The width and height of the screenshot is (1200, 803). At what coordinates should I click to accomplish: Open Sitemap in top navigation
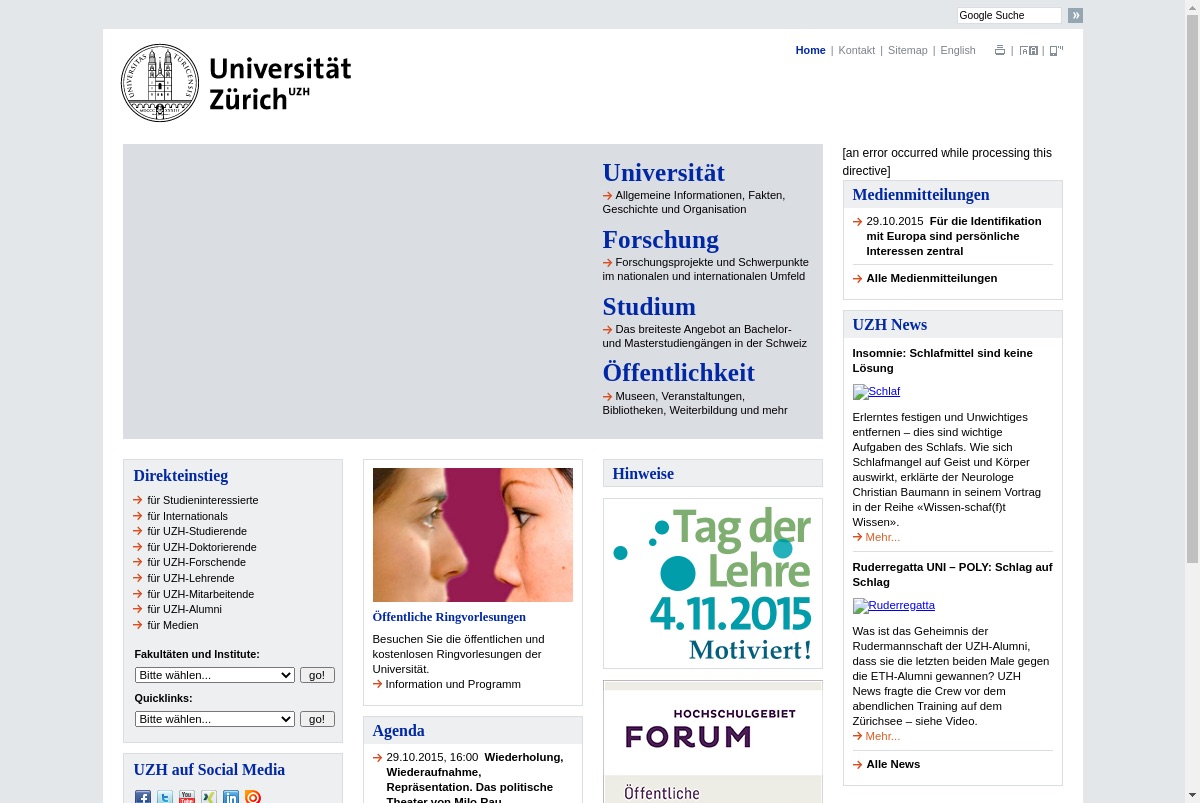coord(908,50)
